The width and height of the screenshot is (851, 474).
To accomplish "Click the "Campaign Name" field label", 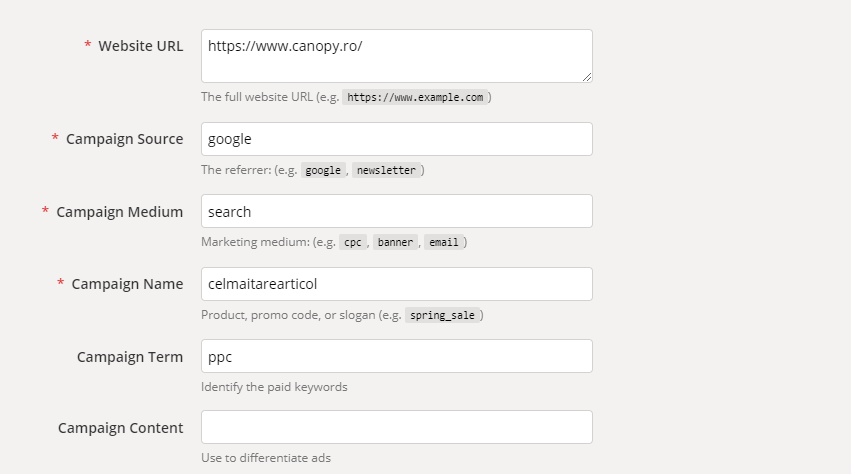I will (x=127, y=284).
